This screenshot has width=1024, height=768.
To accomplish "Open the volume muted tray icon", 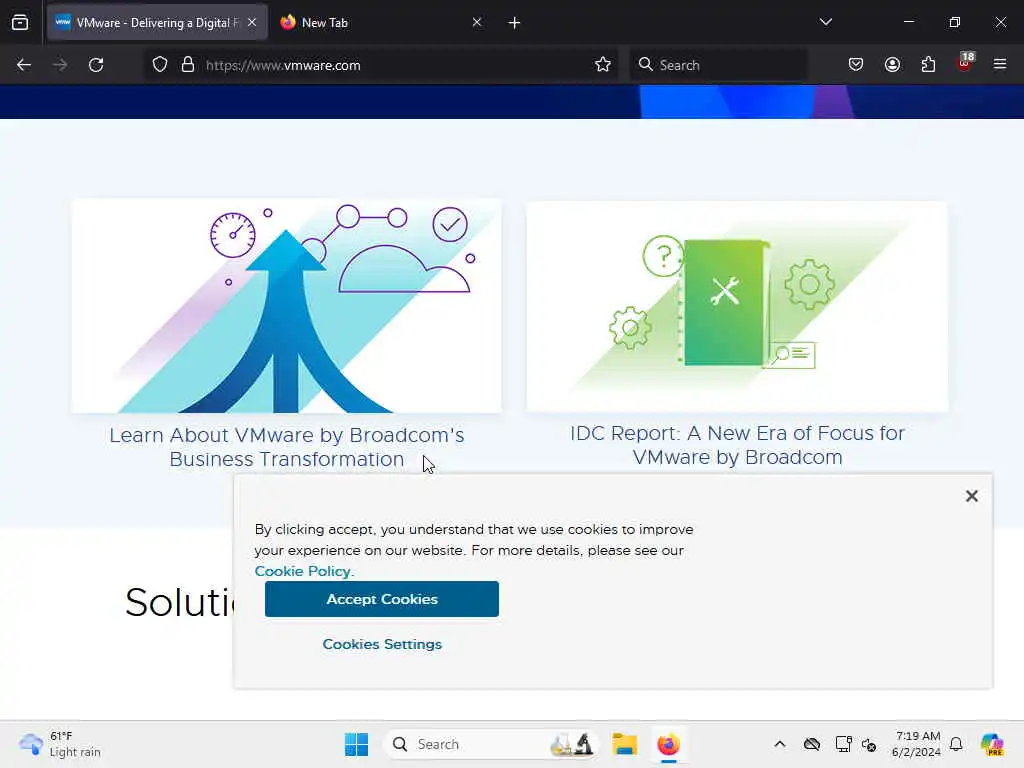I will tap(869, 744).
